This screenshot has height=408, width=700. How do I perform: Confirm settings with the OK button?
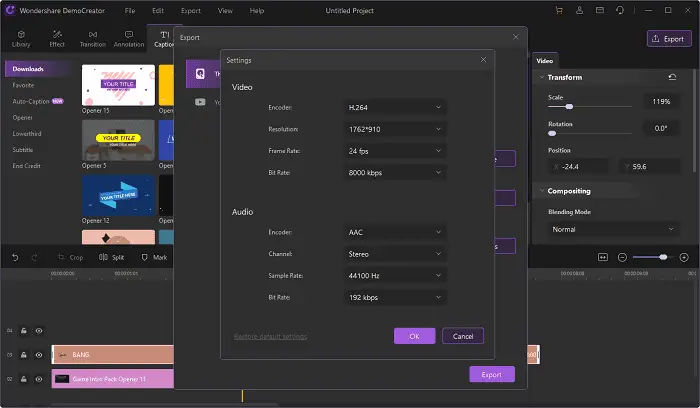point(414,336)
